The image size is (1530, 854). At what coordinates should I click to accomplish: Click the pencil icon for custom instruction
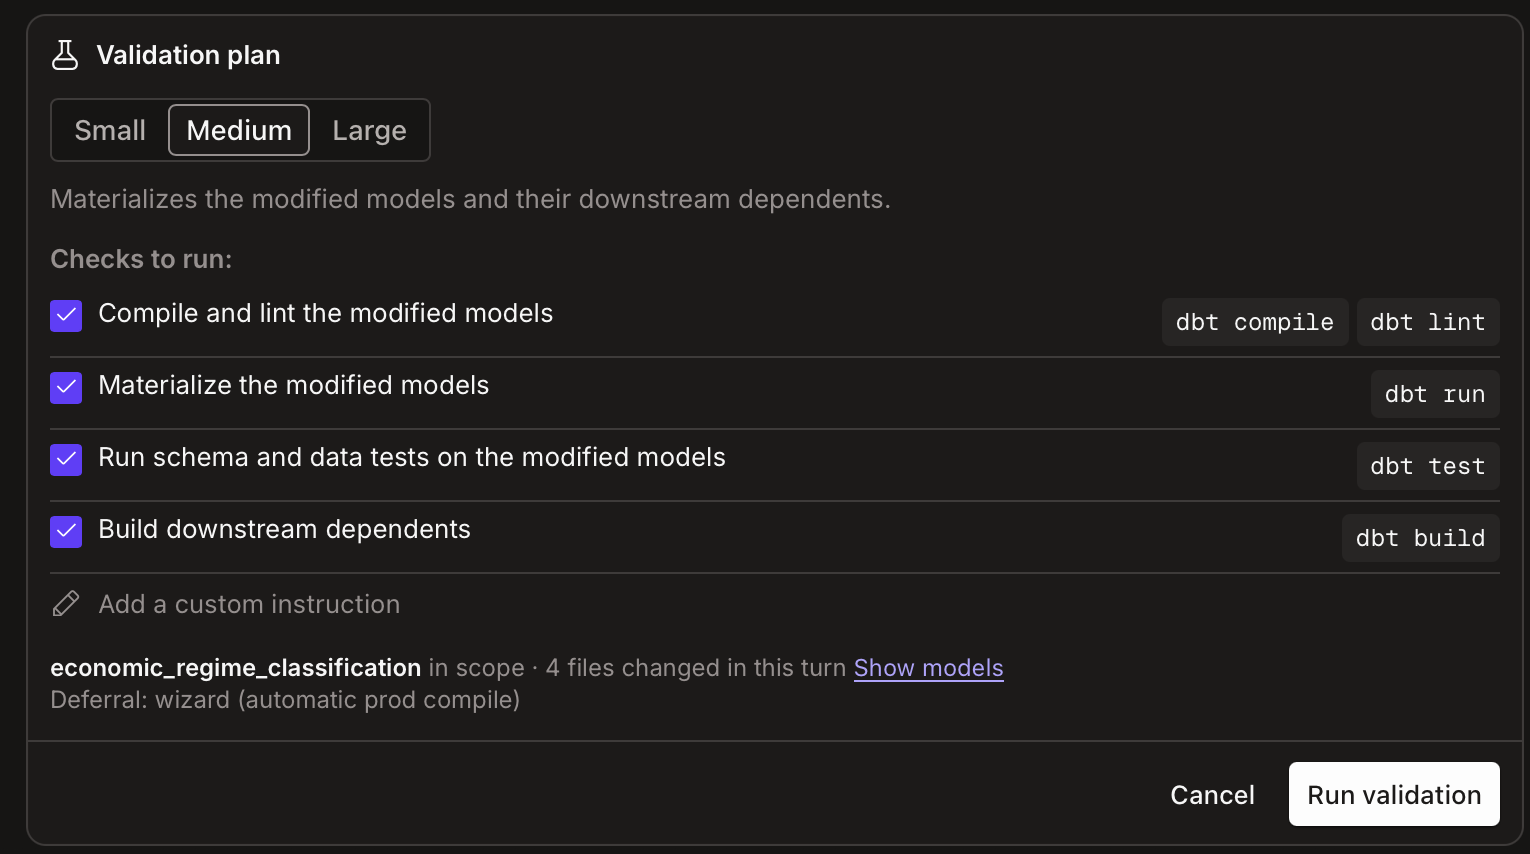(x=66, y=604)
